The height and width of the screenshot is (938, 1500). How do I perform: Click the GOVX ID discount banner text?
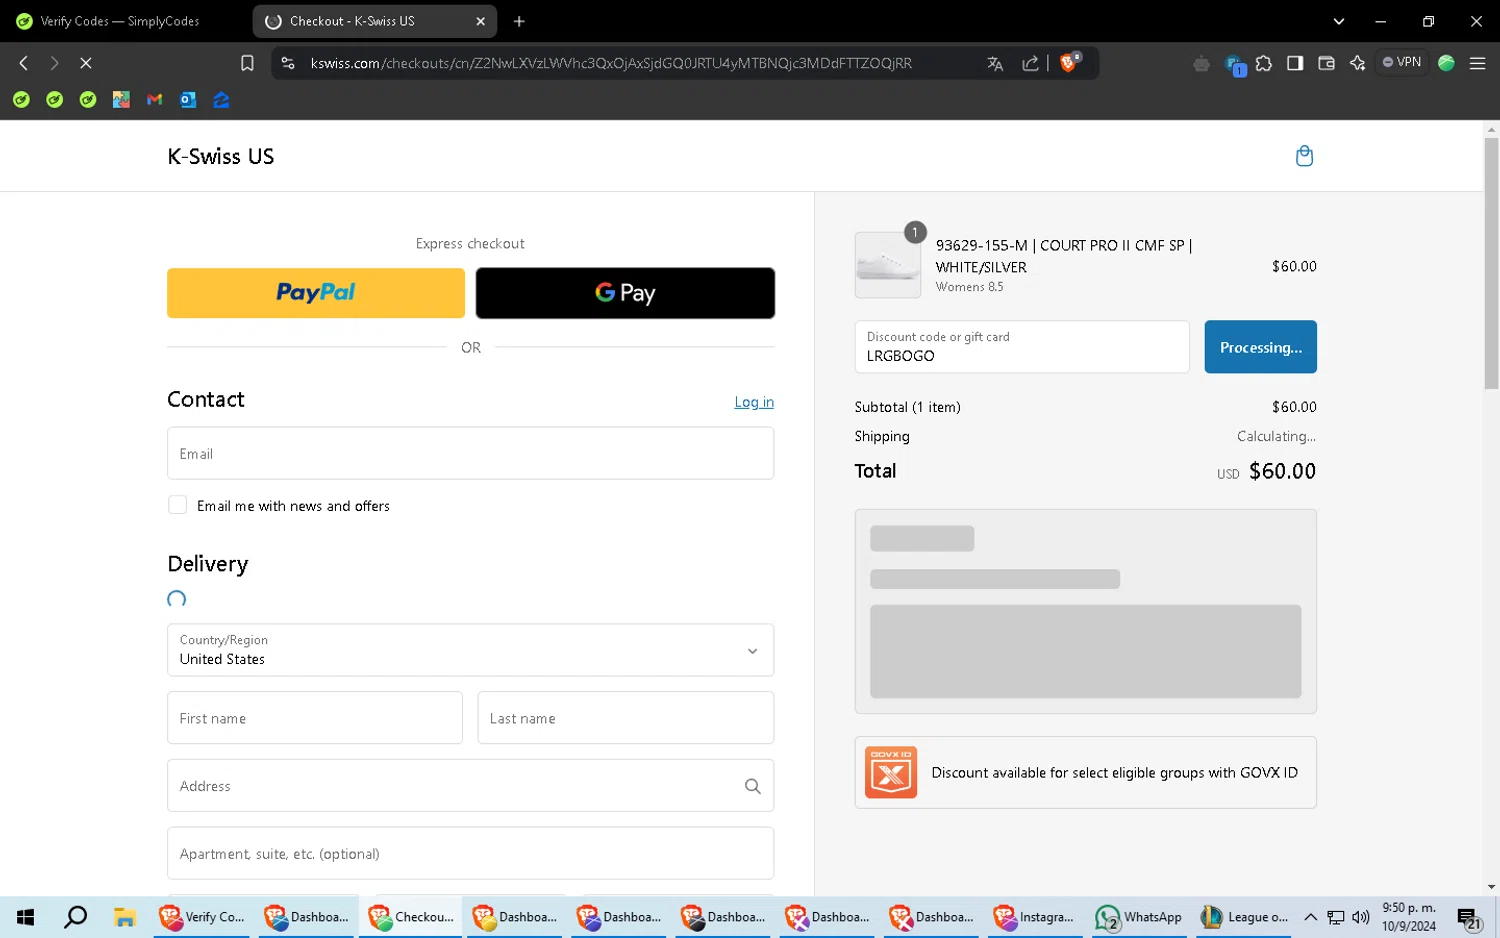click(x=1114, y=773)
